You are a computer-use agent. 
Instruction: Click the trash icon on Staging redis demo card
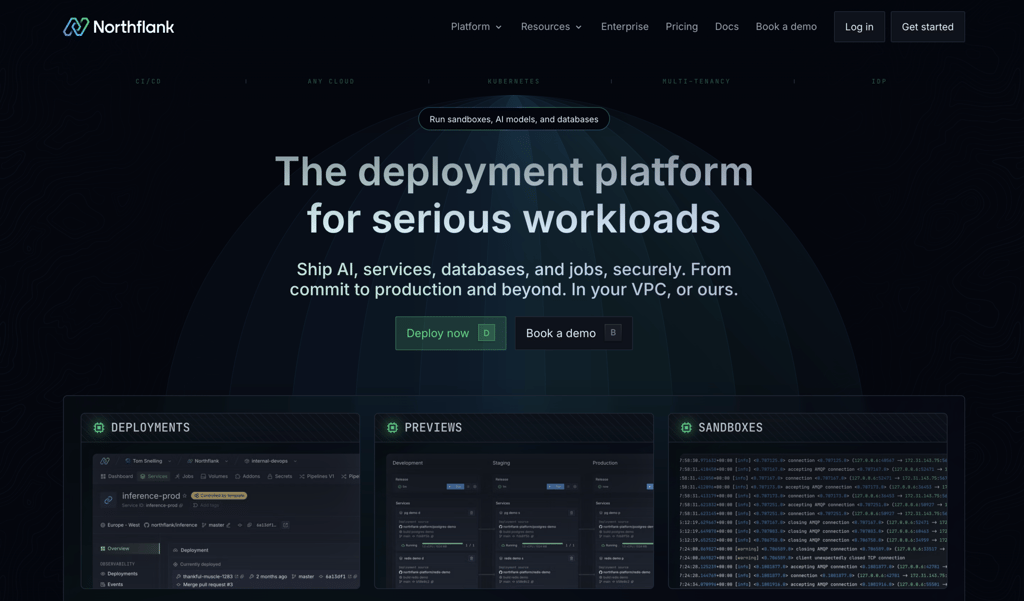(x=571, y=559)
